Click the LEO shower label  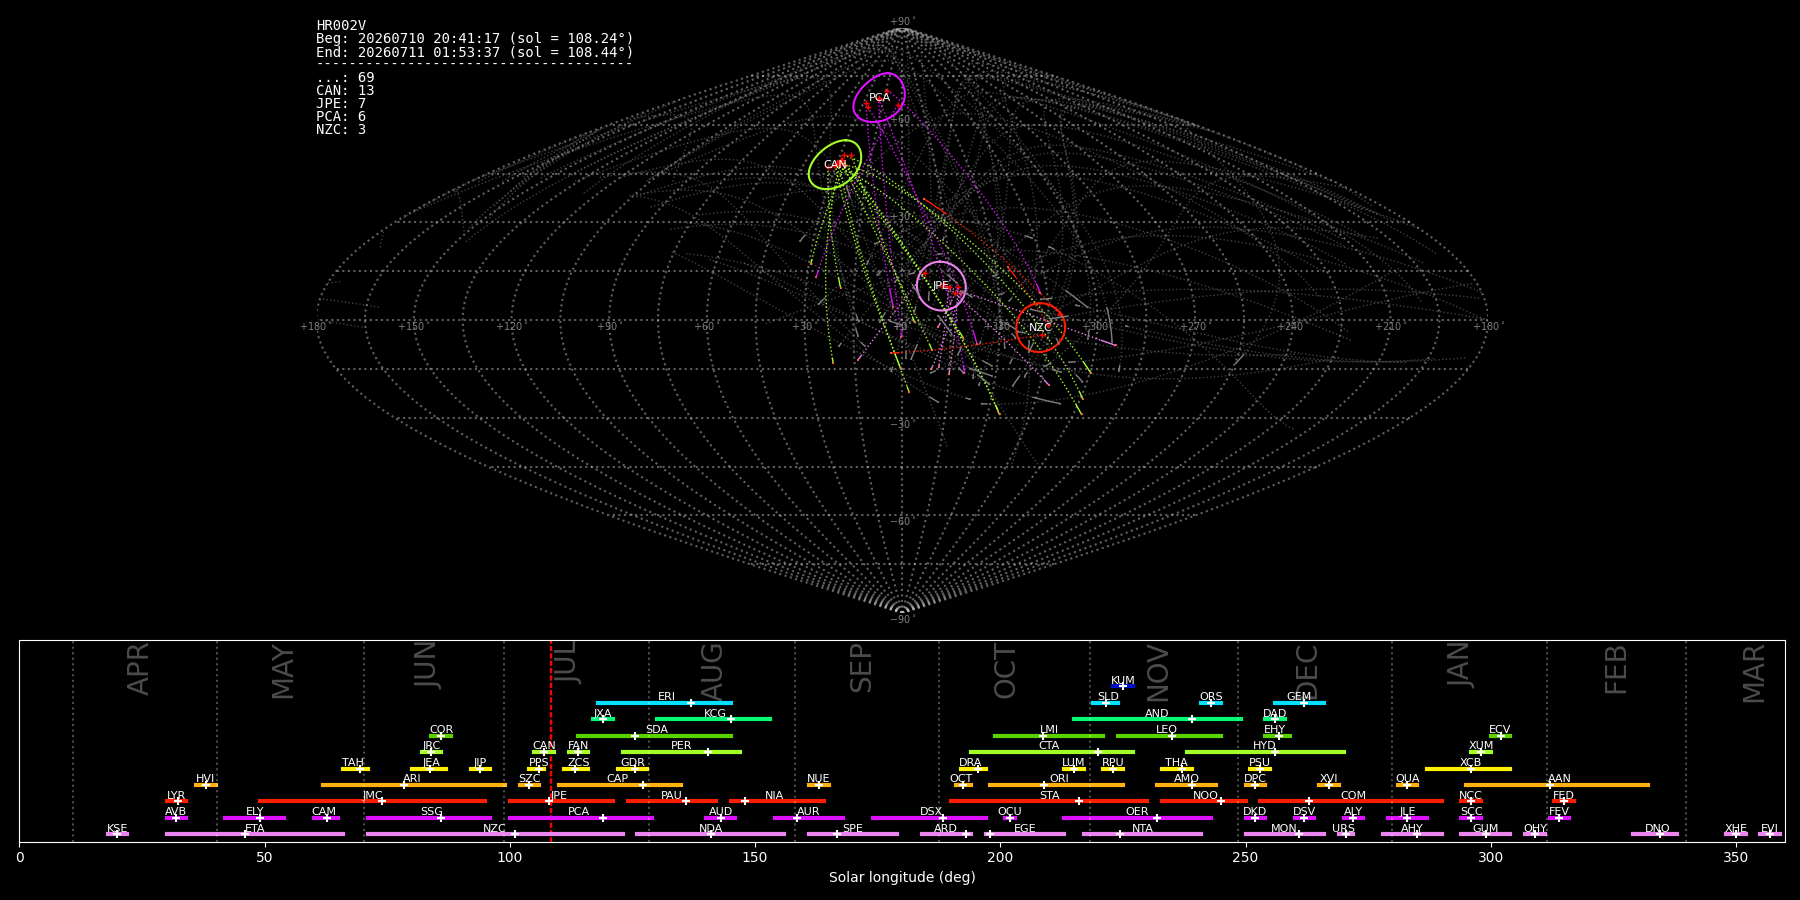1166,729
